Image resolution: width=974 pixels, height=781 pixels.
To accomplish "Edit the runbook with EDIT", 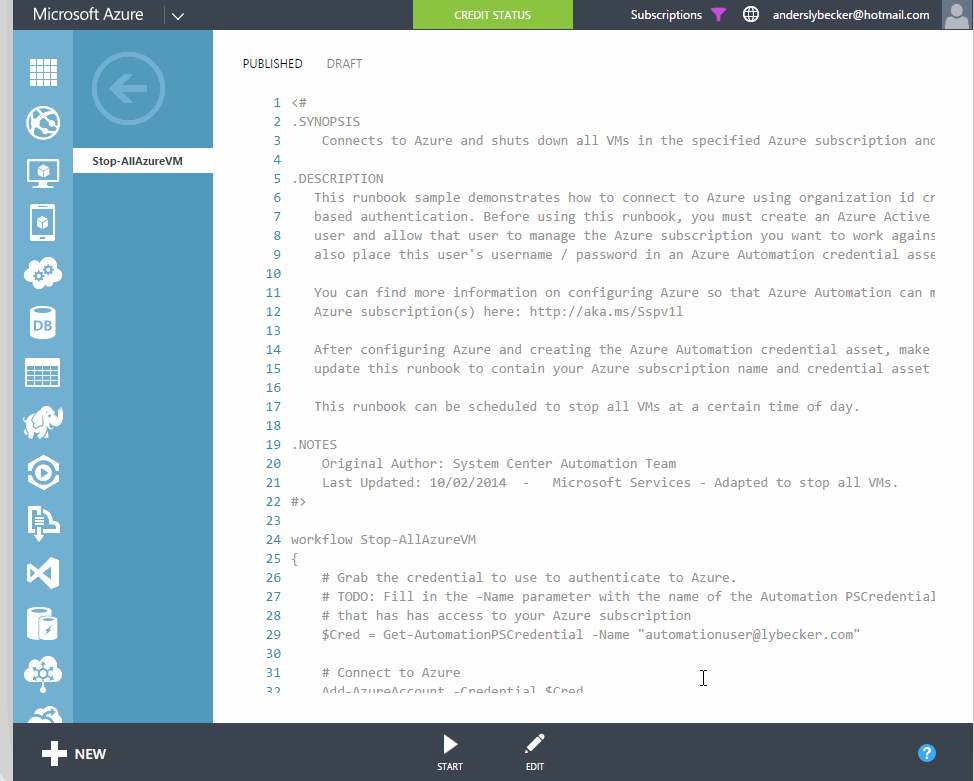I will [535, 752].
